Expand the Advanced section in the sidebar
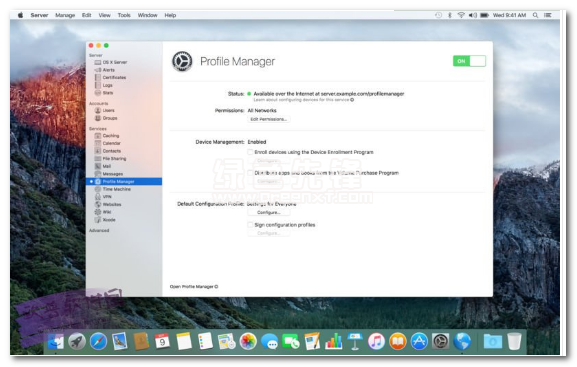Image resolution: width=577 pixels, height=367 pixels. 99,230
